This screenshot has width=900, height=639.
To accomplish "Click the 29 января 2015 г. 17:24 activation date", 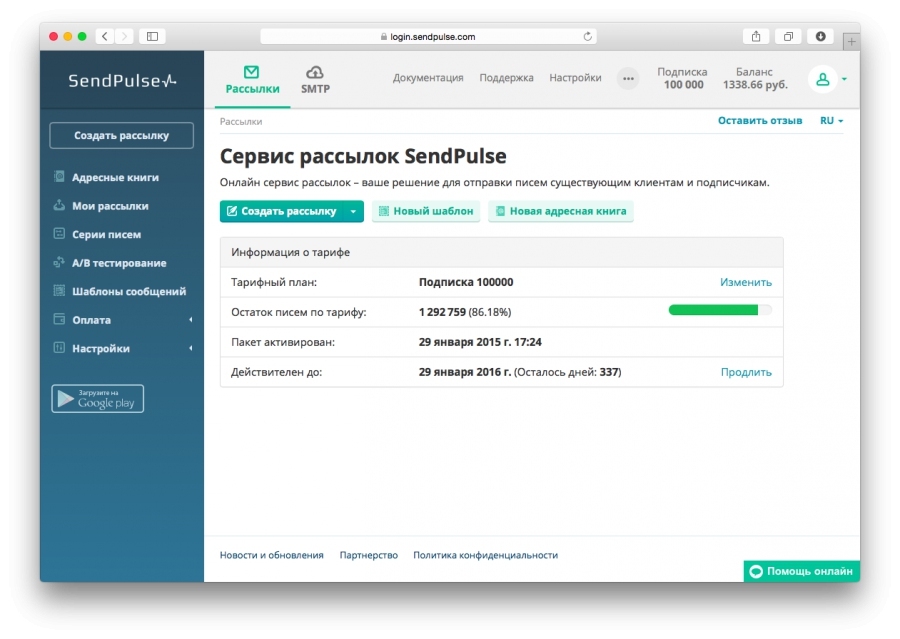I will tap(480, 342).
